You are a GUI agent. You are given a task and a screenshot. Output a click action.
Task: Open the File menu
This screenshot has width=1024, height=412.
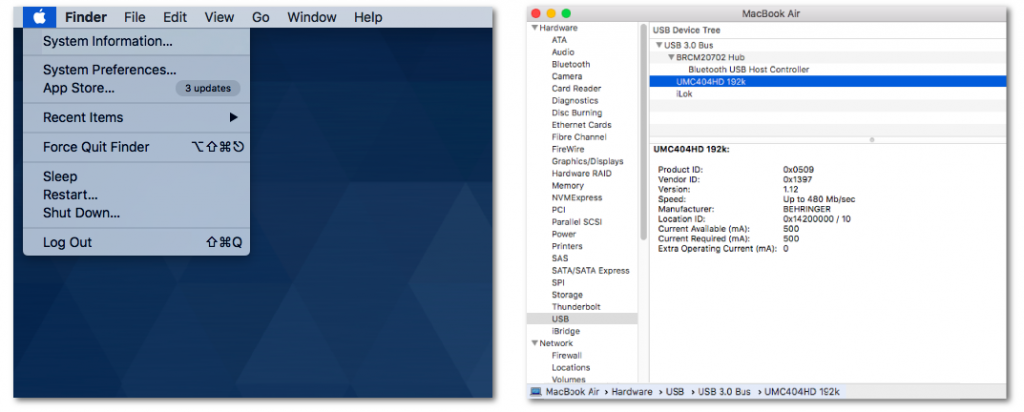(x=135, y=18)
